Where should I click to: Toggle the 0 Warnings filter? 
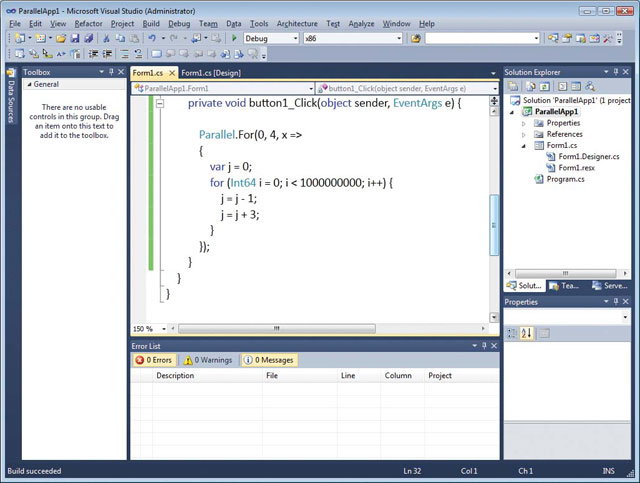point(208,360)
